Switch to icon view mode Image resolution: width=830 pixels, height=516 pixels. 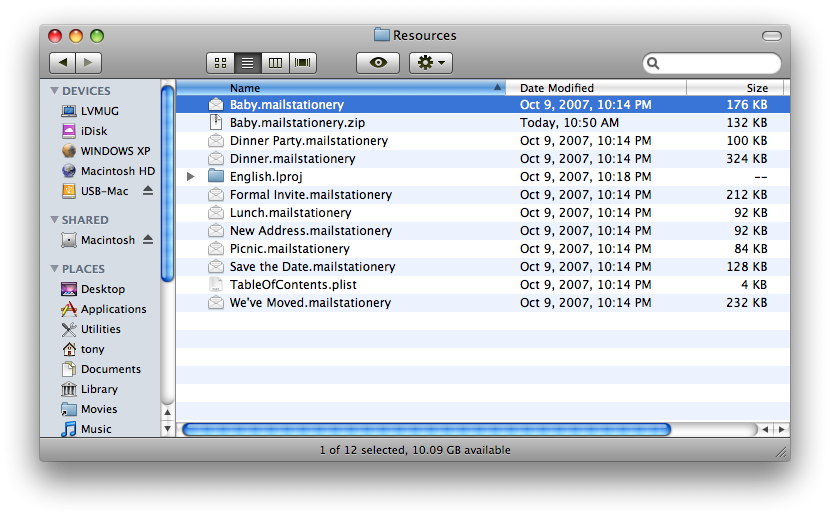coord(220,63)
